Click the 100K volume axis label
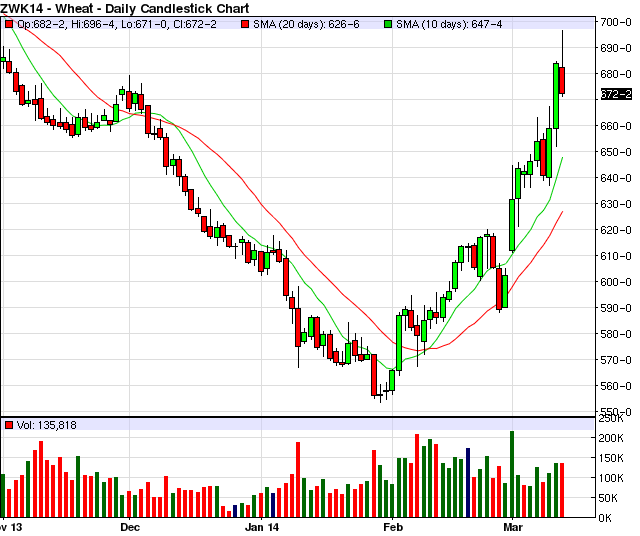The image size is (640, 536). (611, 478)
